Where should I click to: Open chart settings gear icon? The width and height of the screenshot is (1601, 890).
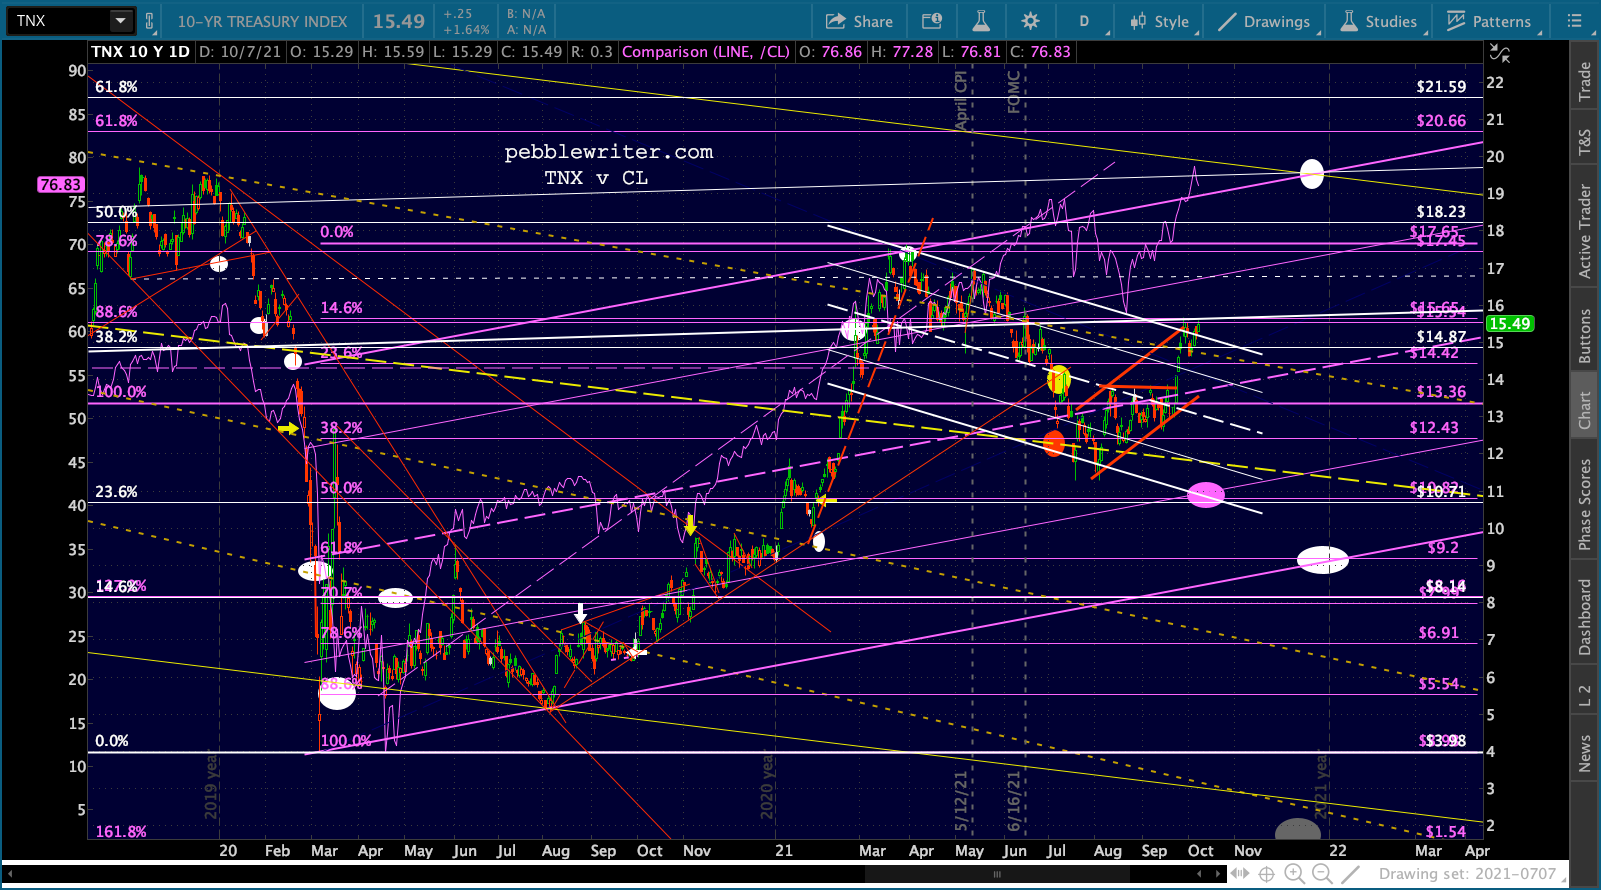(1030, 21)
